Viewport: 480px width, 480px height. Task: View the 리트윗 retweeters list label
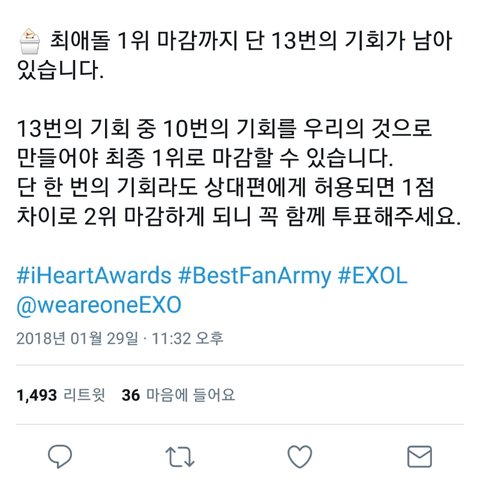pos(84,395)
